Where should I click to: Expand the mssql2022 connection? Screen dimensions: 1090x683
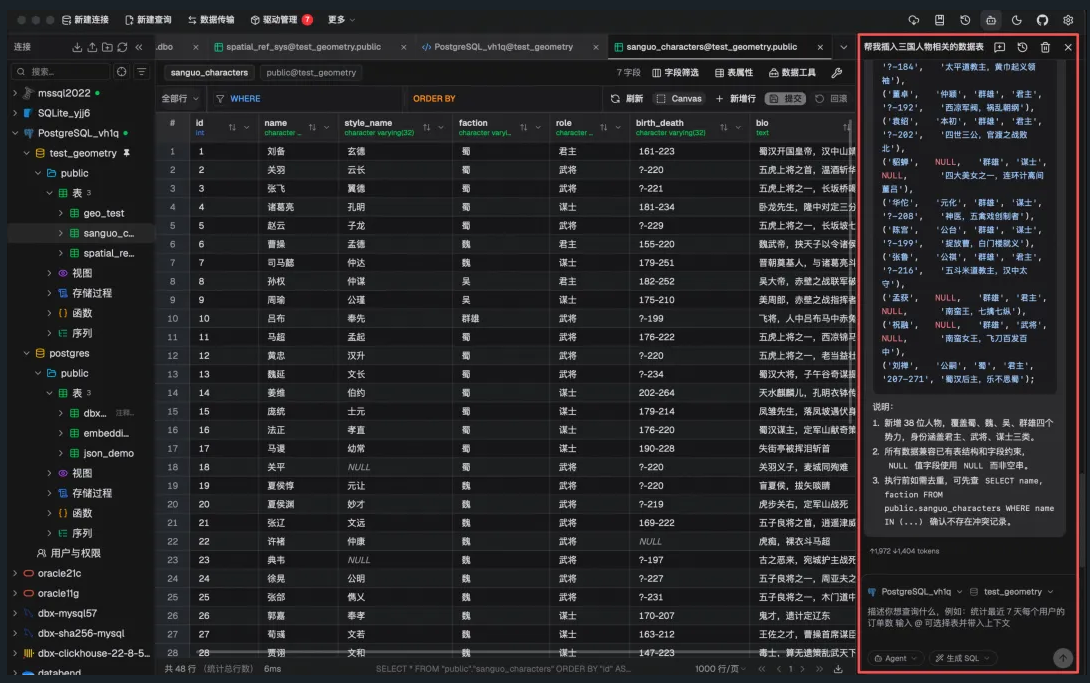[x=15, y=92]
